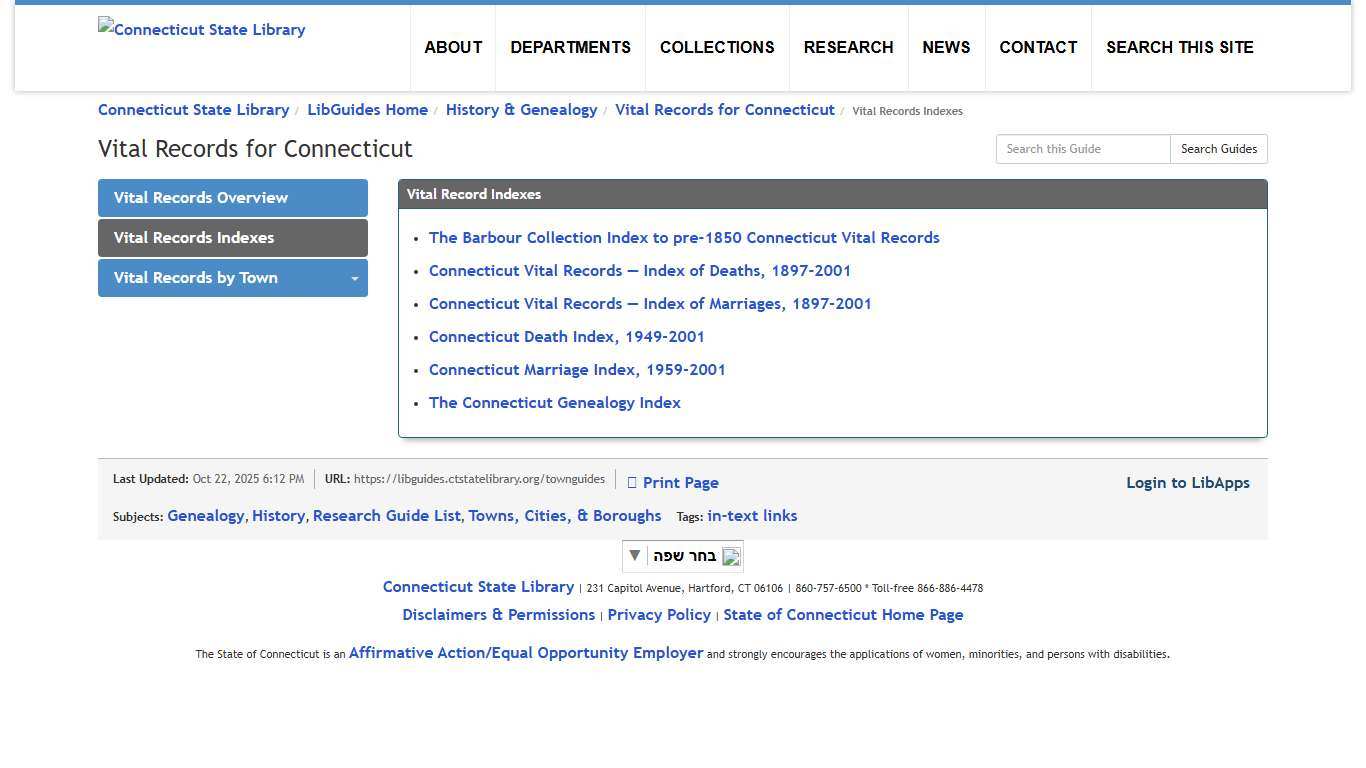Click Login to LibApps

coord(1188,483)
